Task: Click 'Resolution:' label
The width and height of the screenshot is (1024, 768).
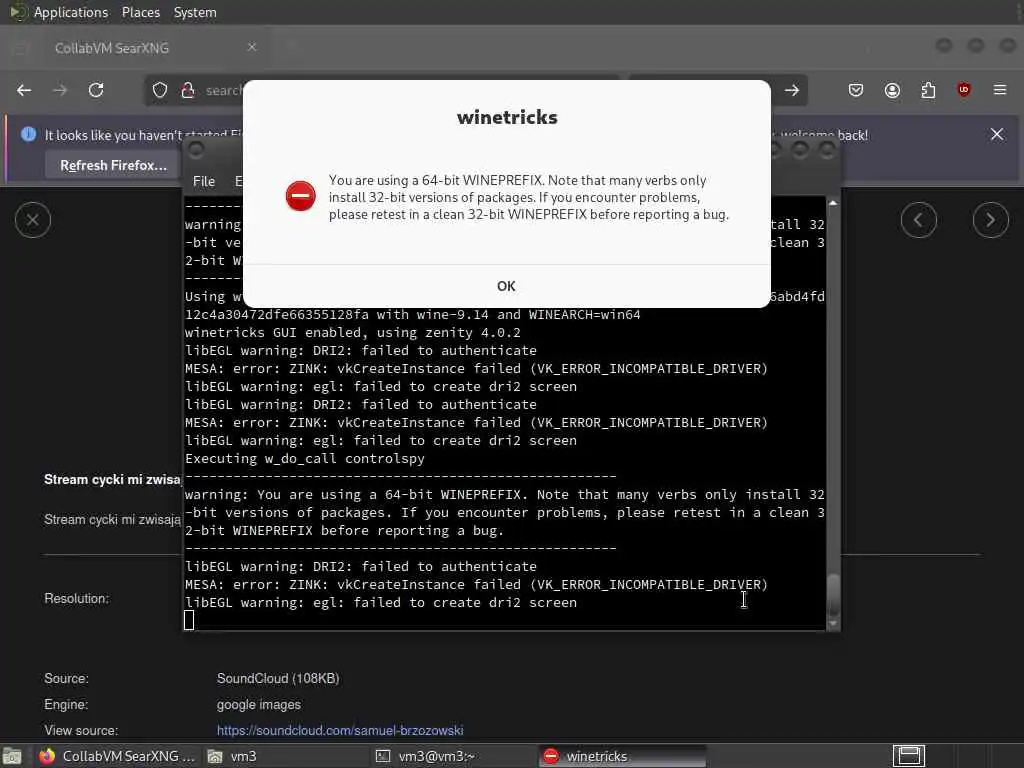Action: coord(76,598)
